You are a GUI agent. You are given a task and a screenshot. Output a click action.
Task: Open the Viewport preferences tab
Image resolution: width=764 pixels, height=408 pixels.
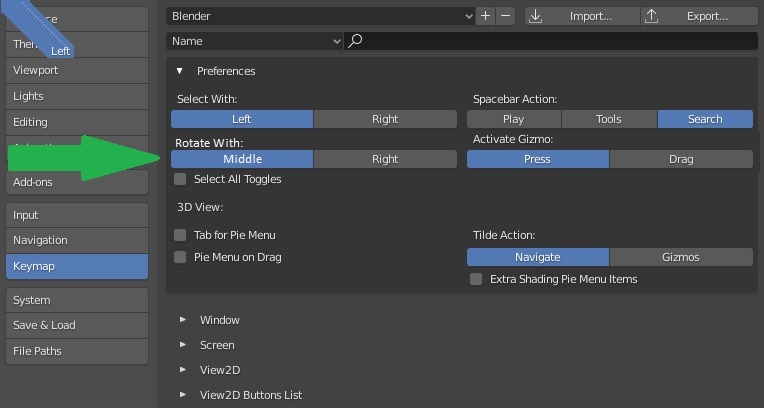click(x=77, y=70)
